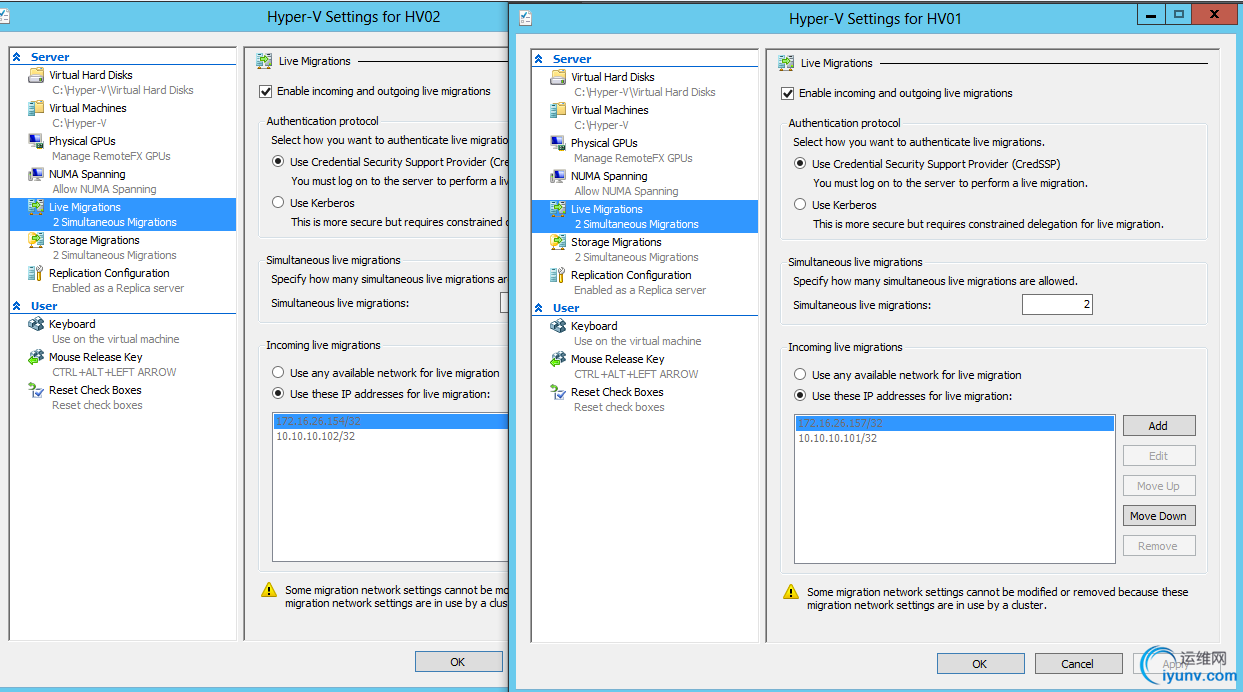This screenshot has width=1243, height=692.
Task: Click Simultaneous live migrations field in HV01
Action: (x=1057, y=305)
